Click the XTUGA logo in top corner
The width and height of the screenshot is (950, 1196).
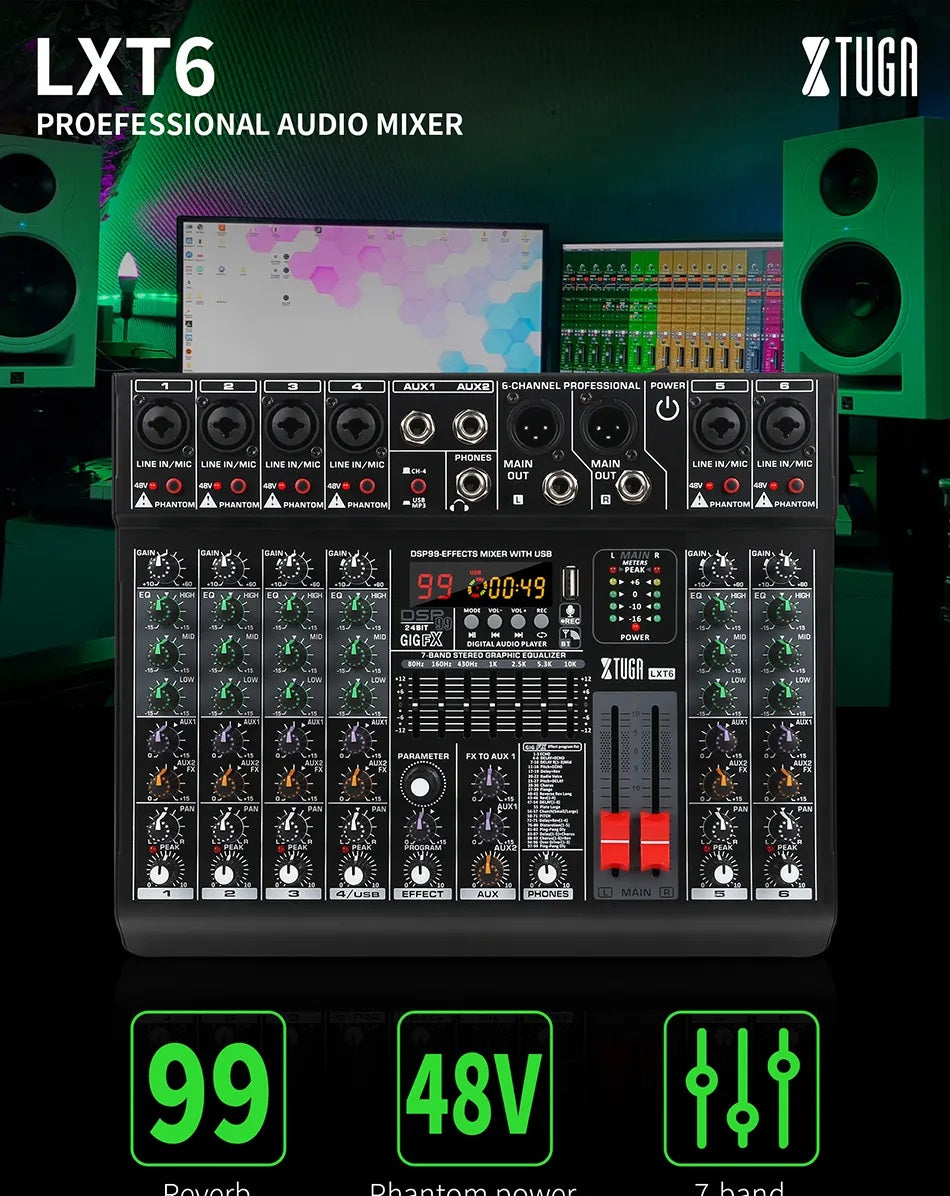pyautogui.click(x=859, y=66)
